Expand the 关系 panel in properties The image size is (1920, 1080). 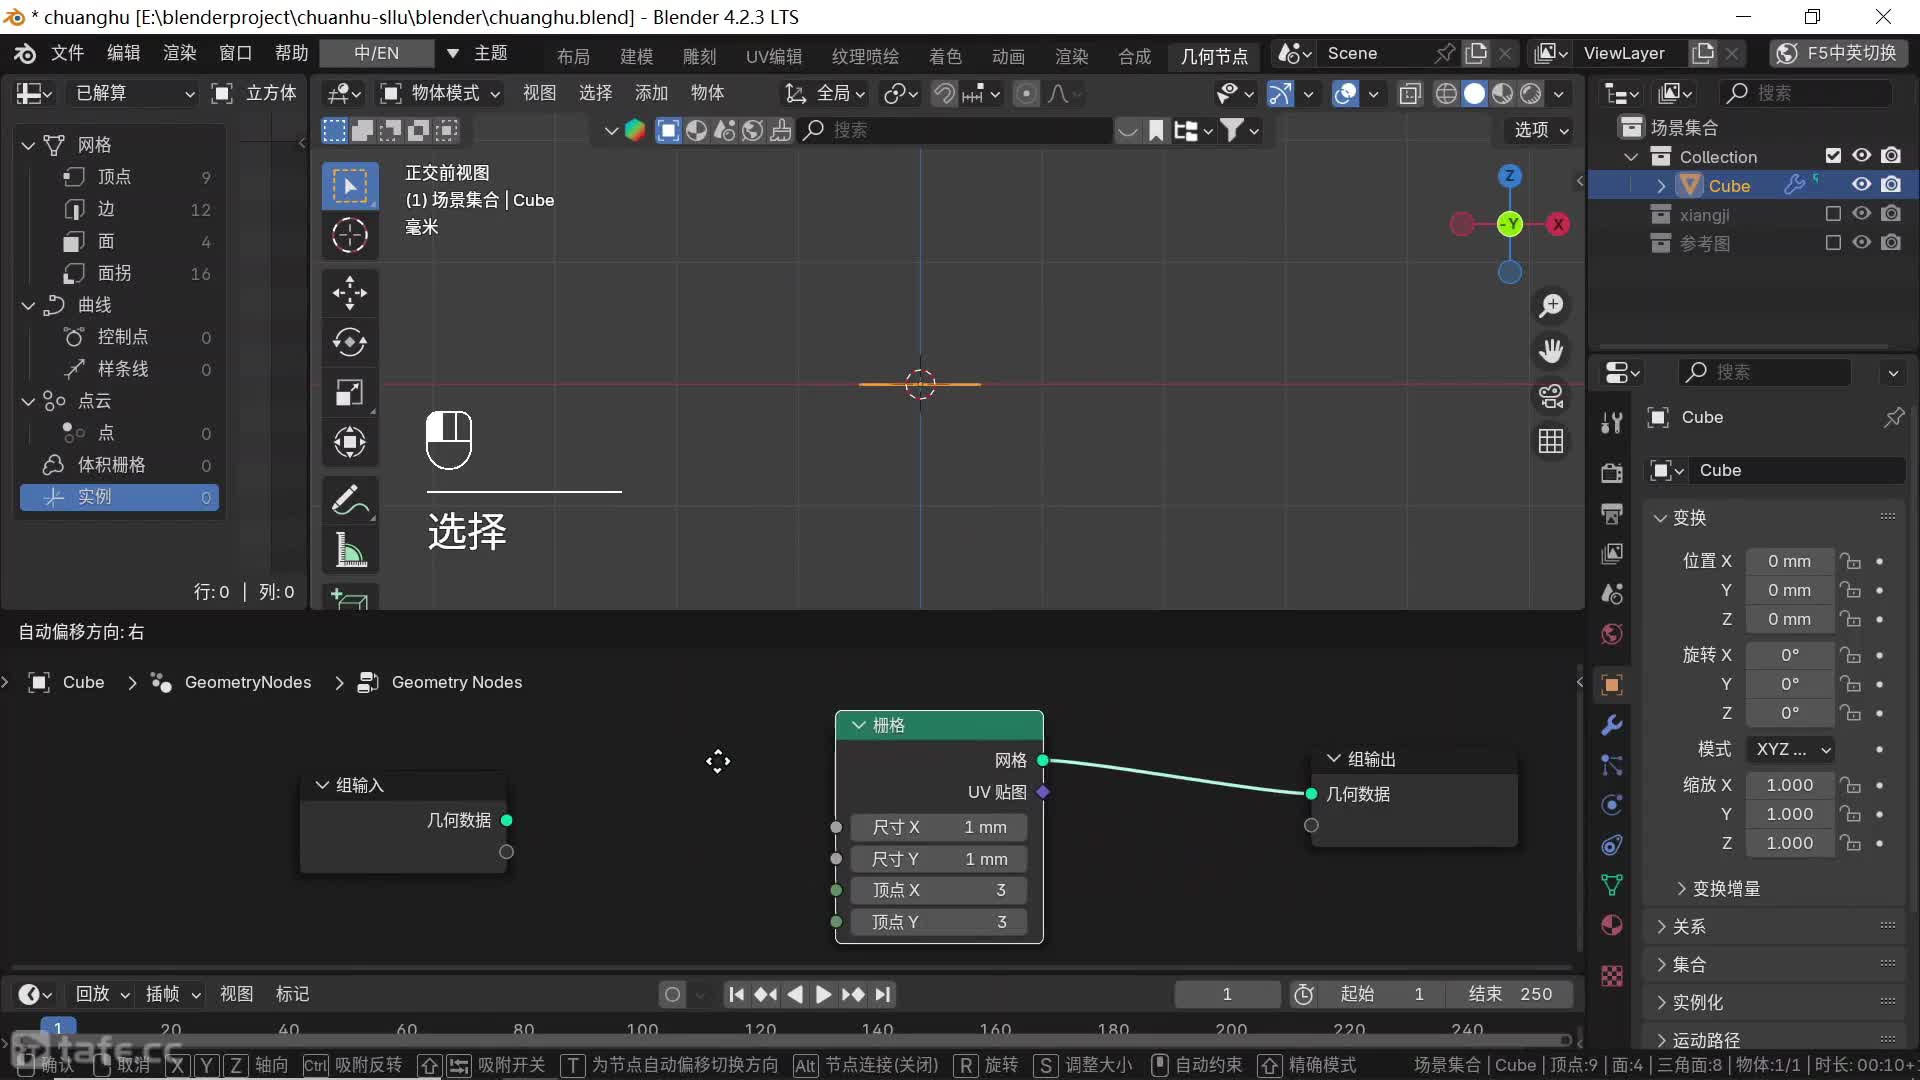(1689, 927)
